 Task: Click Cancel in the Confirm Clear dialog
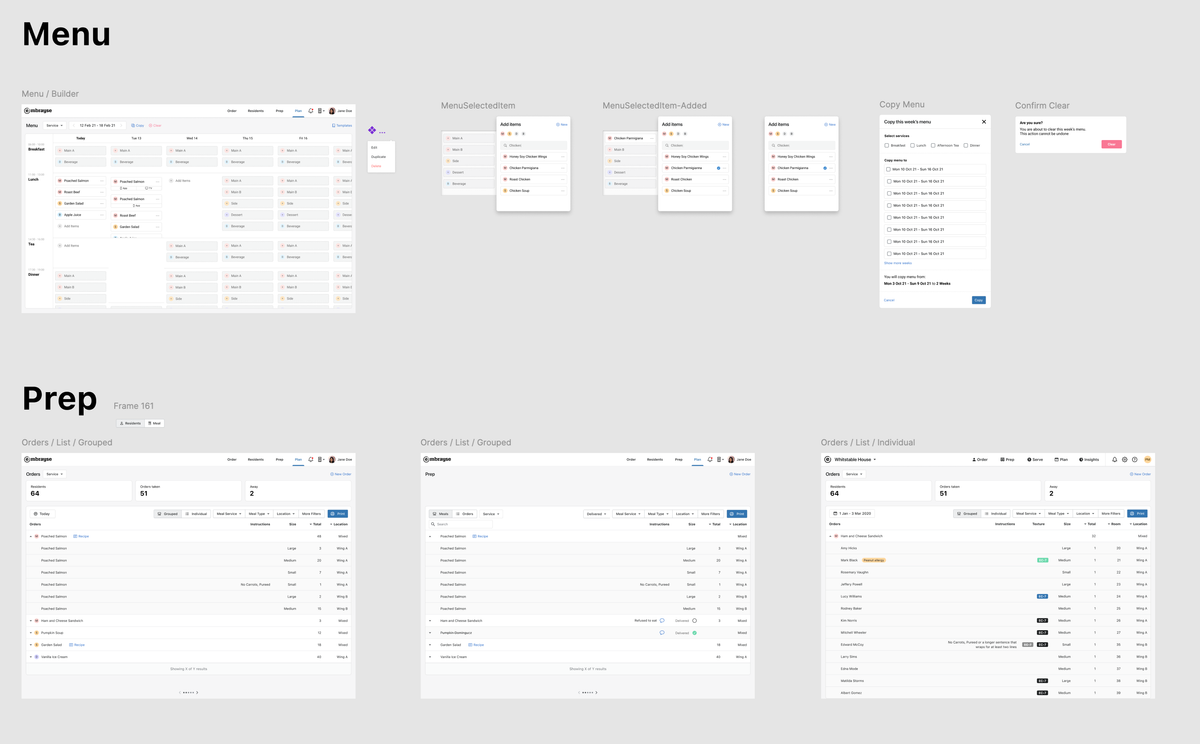1025,144
